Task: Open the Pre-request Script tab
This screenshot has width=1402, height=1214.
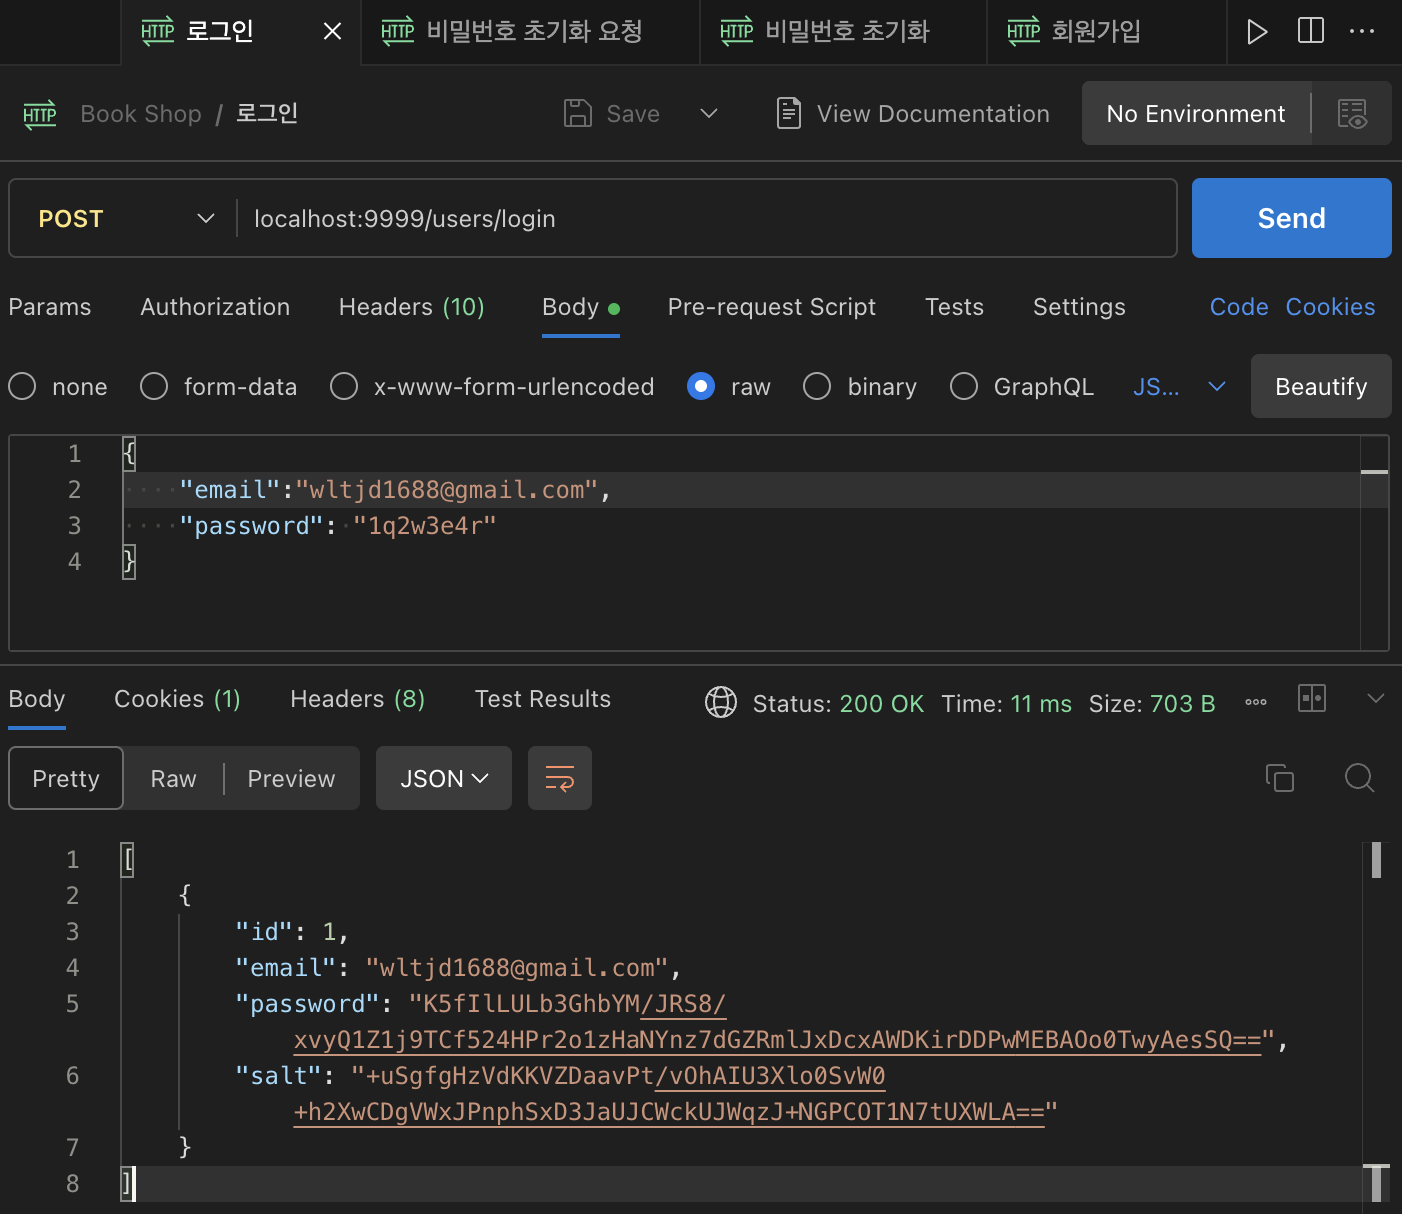Action: pos(772,307)
